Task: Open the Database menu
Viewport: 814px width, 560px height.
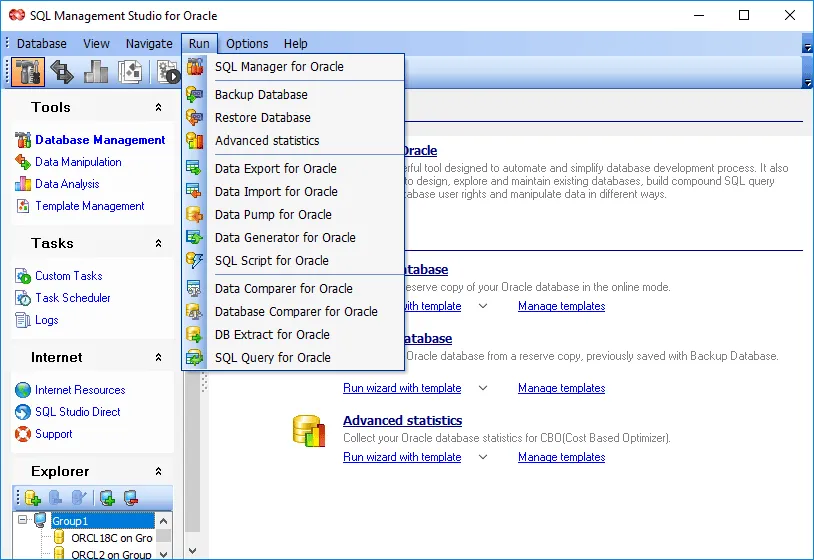Action: point(42,44)
